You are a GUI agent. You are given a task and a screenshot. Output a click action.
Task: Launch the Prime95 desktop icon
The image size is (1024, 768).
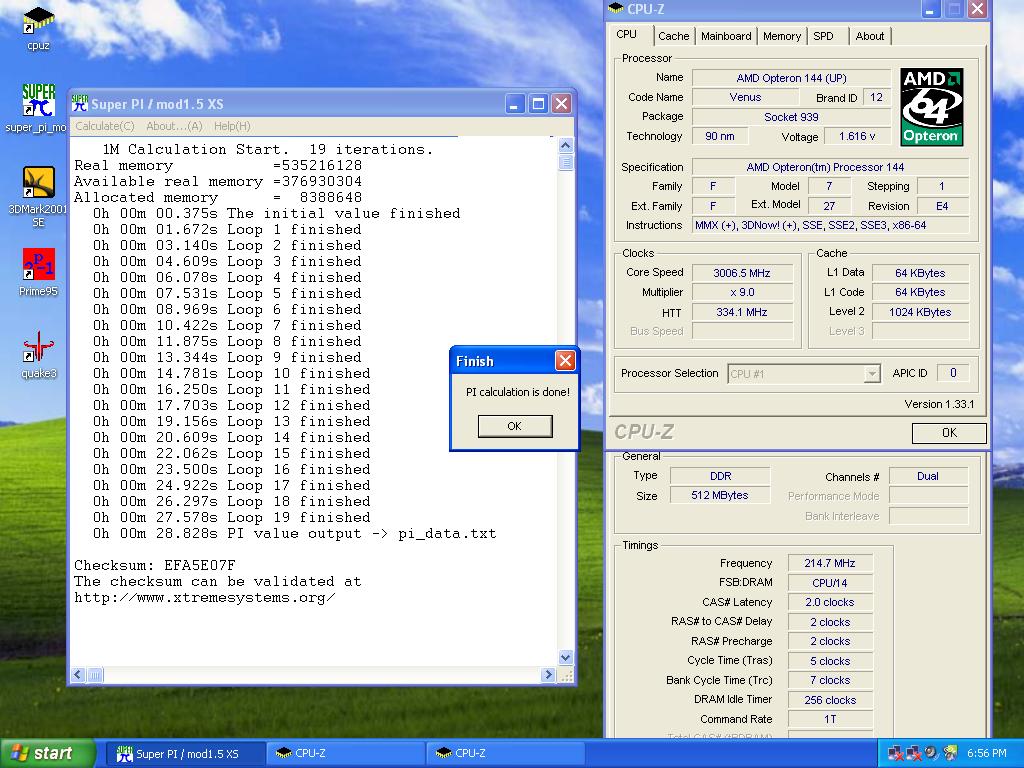point(39,272)
